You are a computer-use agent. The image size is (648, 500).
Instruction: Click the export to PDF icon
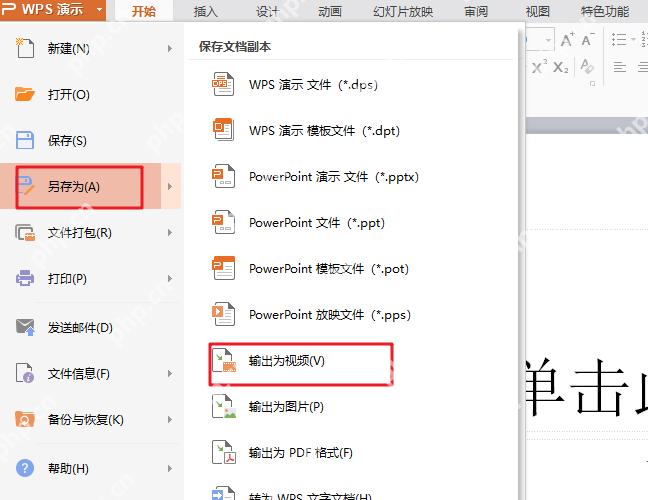(x=224, y=452)
